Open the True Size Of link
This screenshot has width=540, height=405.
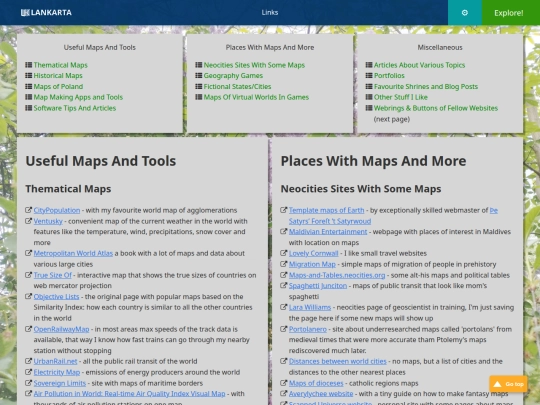pyautogui.click(x=53, y=275)
